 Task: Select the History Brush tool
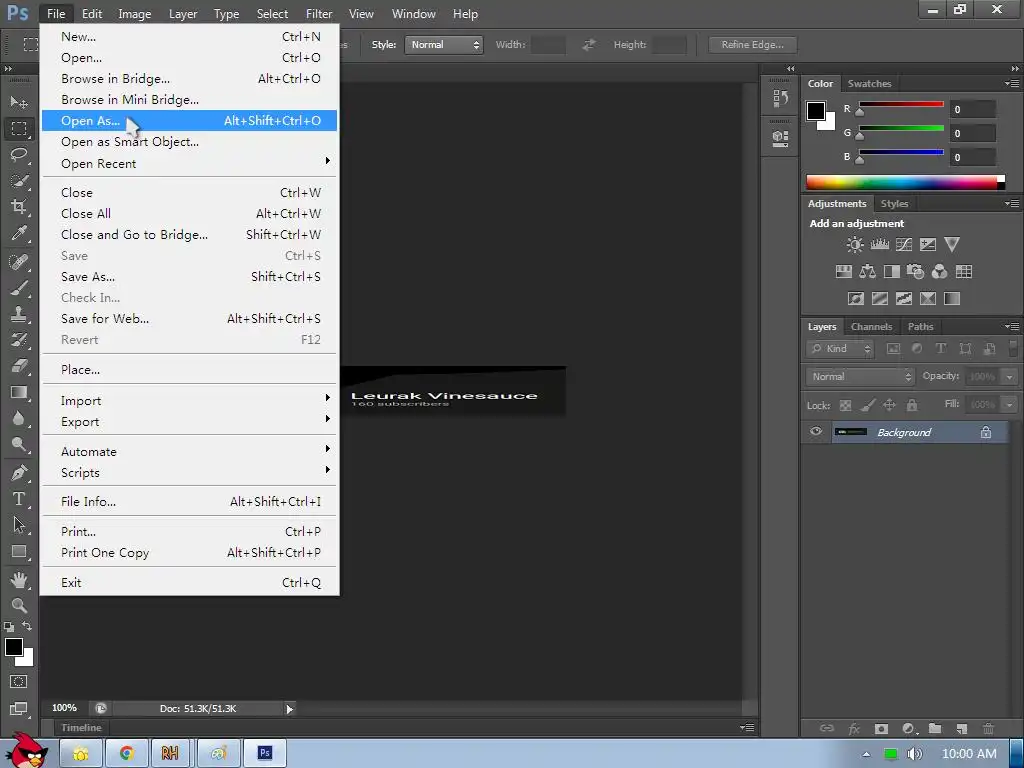pos(19,340)
